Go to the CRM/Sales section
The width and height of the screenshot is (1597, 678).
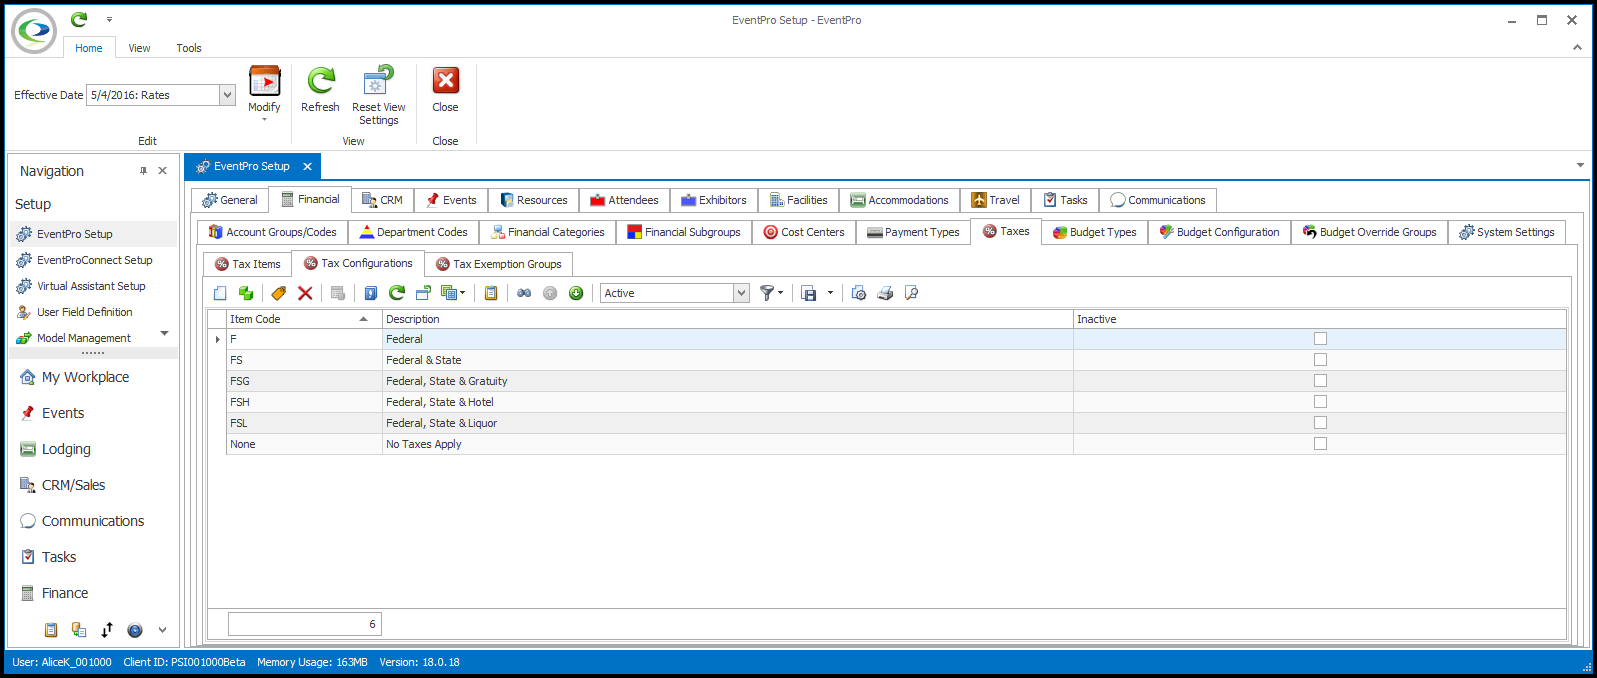[x=73, y=485]
